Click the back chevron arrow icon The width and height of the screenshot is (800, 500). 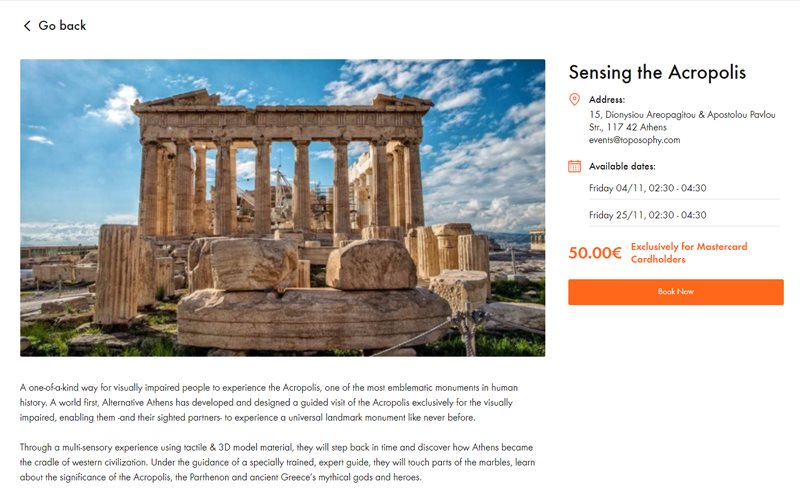click(27, 26)
